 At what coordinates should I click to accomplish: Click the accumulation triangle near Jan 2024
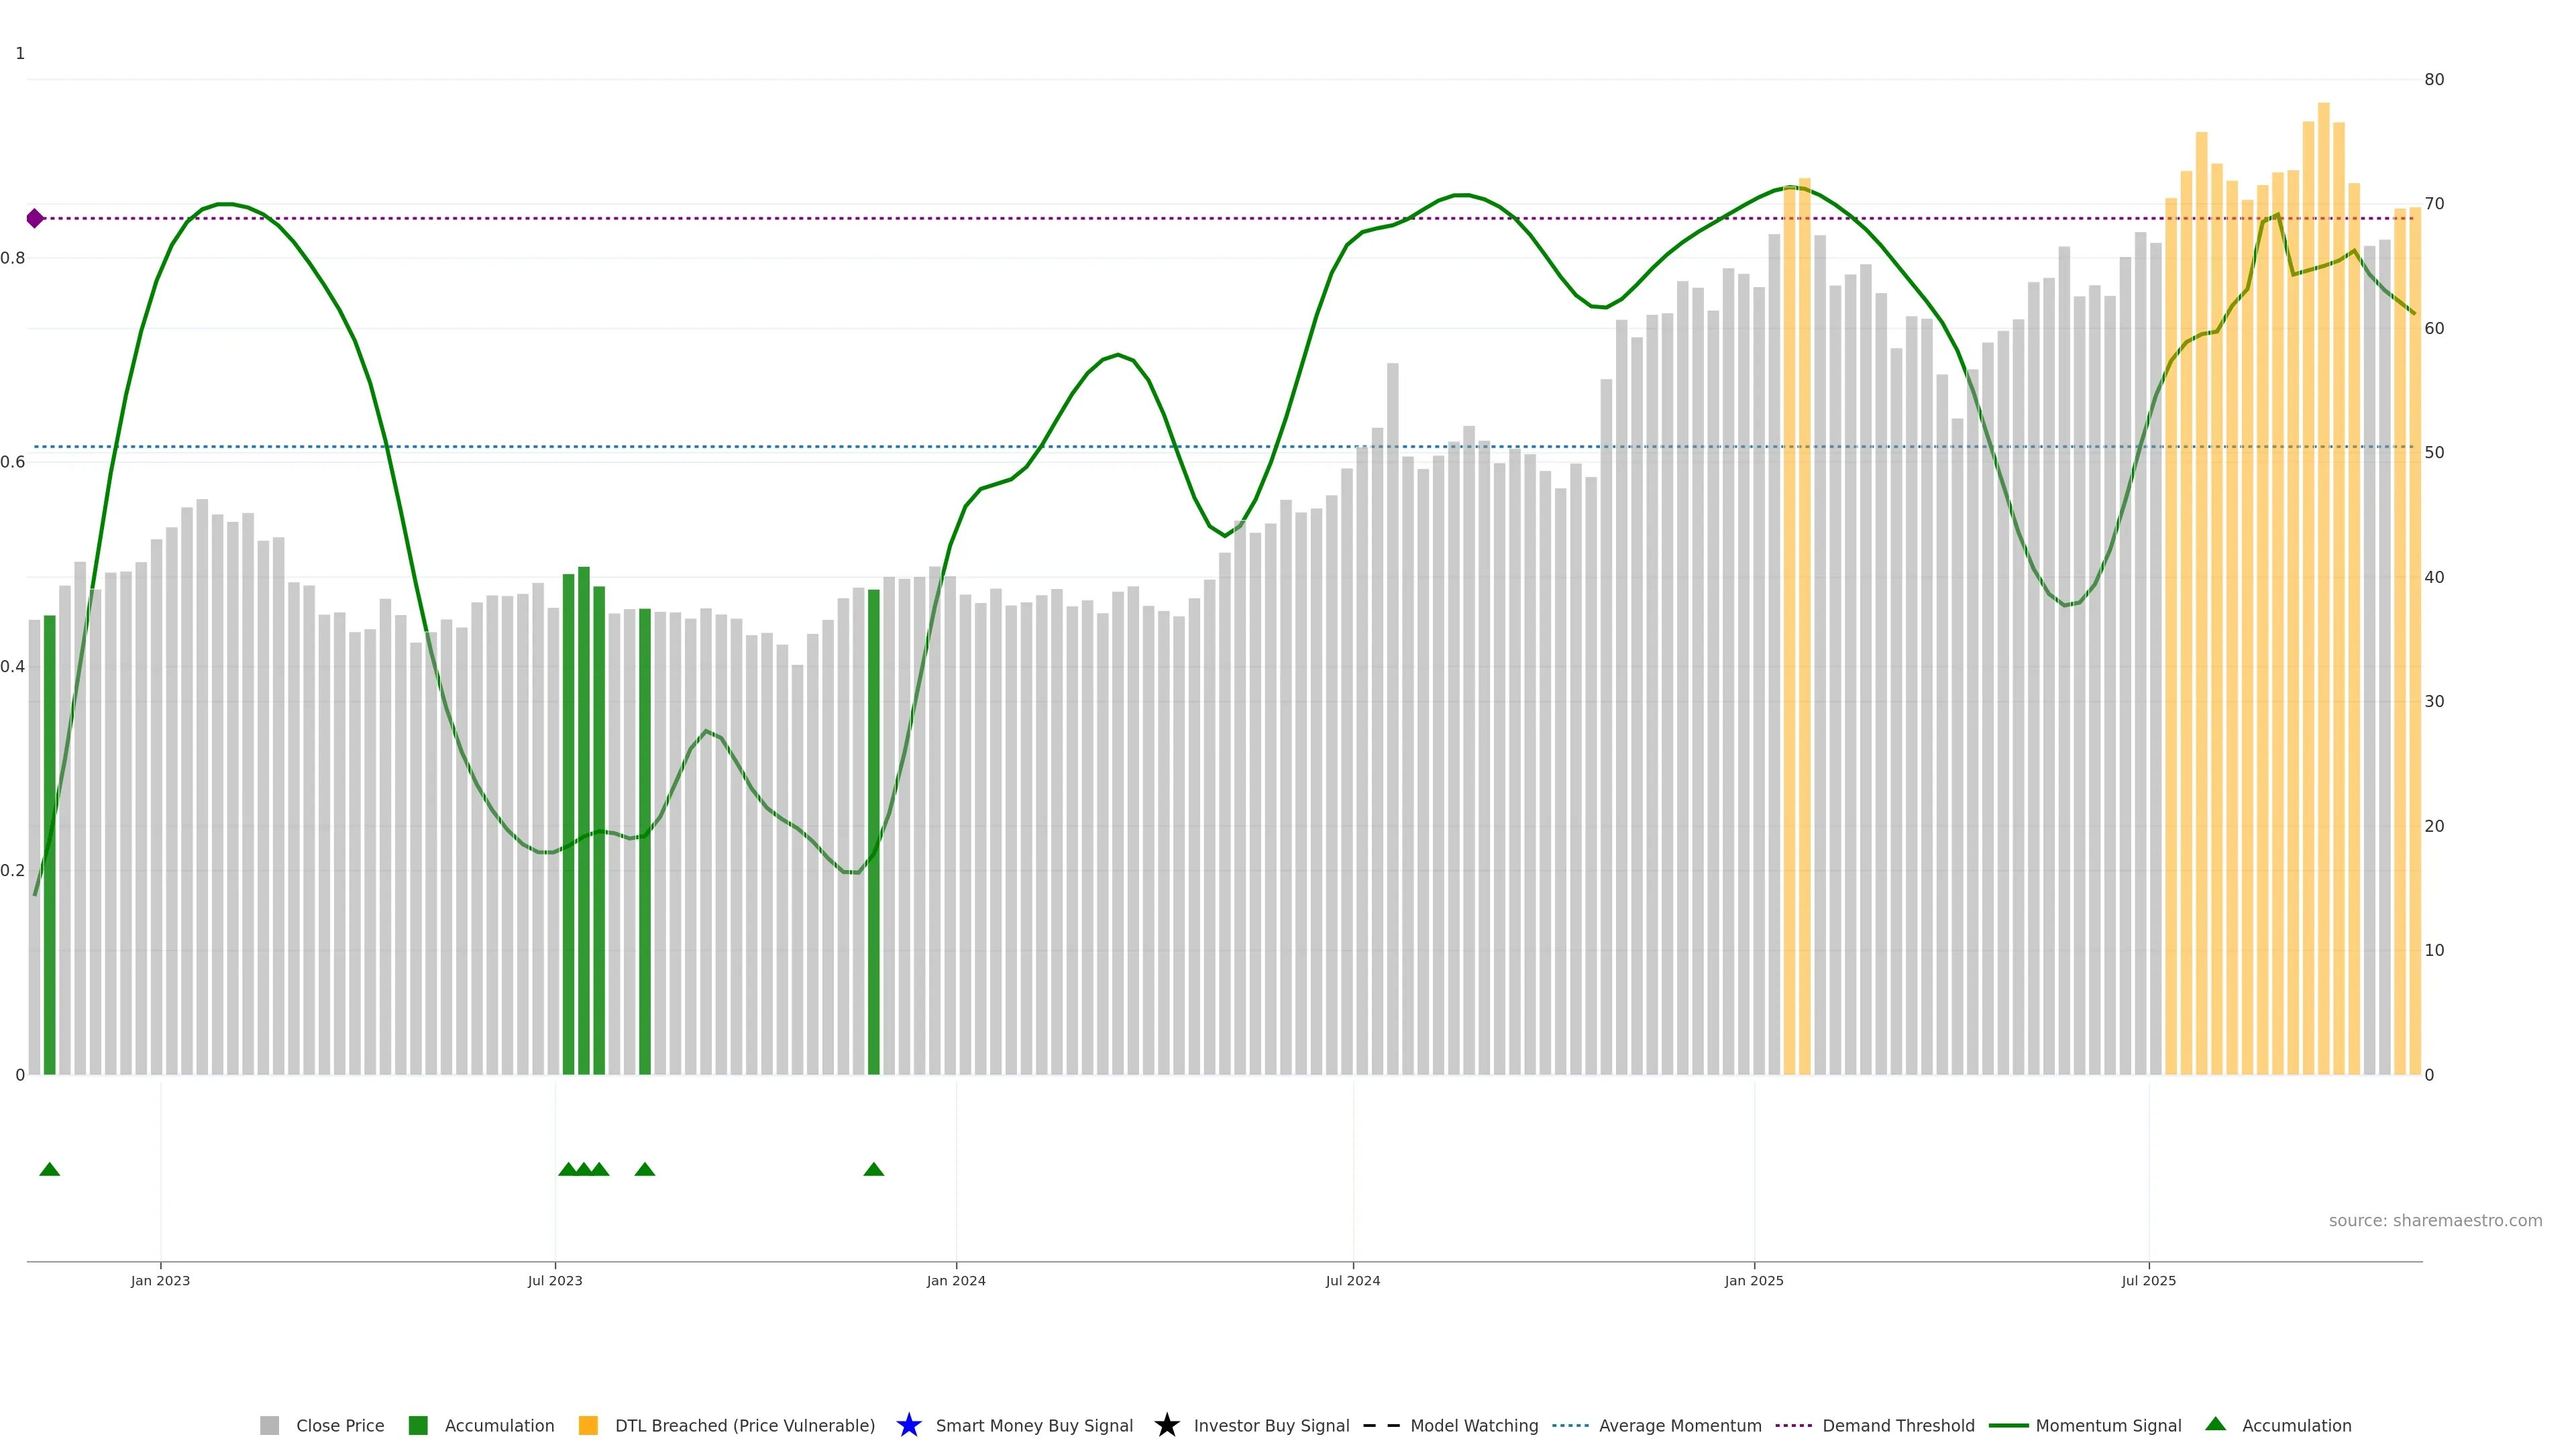[x=873, y=1169]
